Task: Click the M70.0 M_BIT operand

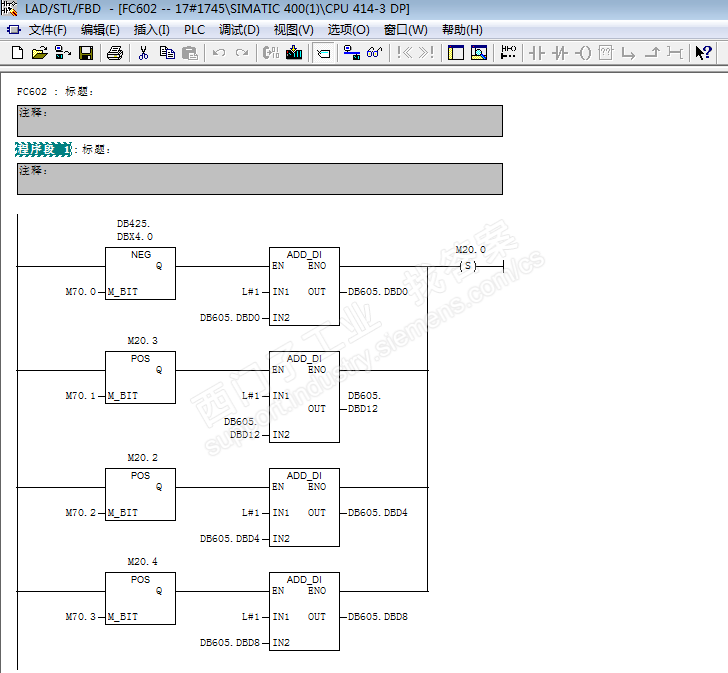Action: tap(81, 292)
